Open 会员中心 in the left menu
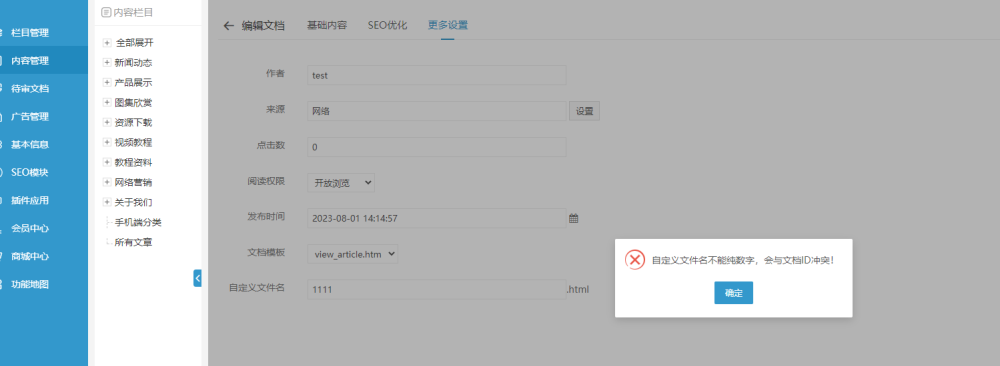1000x366 pixels. point(30,228)
